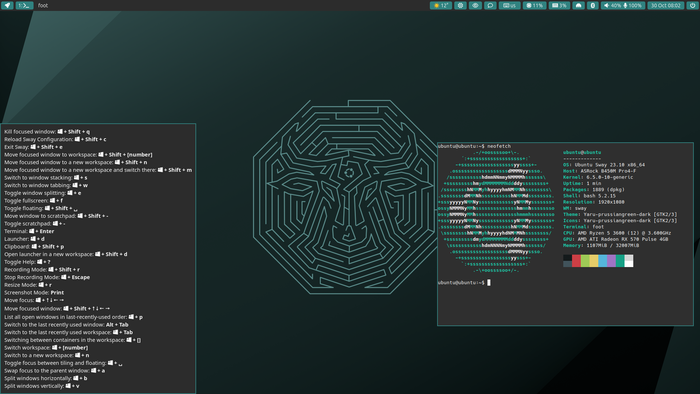The image size is (700, 394).
Task: Click the green swatch in neofetch palette
Action: tap(585, 261)
